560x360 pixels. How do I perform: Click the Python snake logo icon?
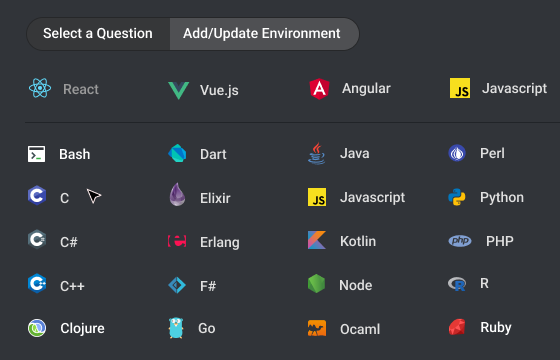[x=457, y=197]
